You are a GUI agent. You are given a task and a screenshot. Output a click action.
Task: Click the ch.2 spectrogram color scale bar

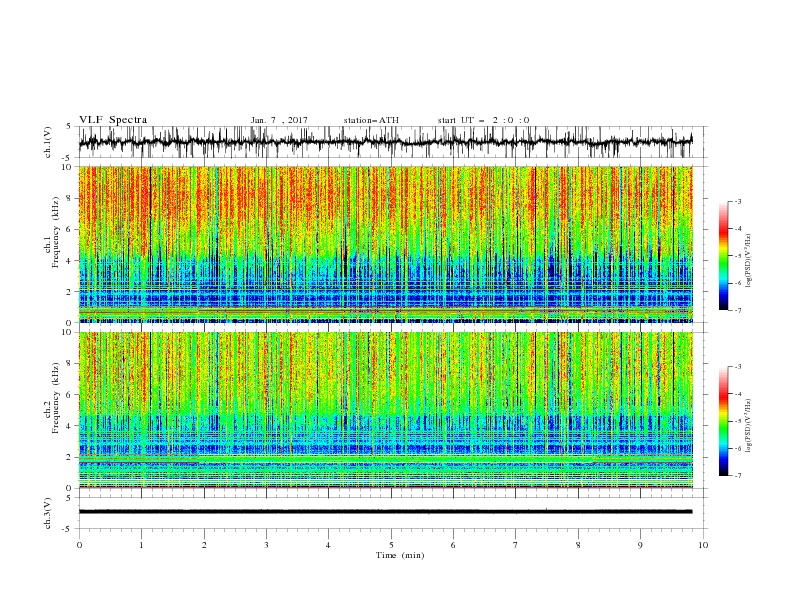point(723,421)
